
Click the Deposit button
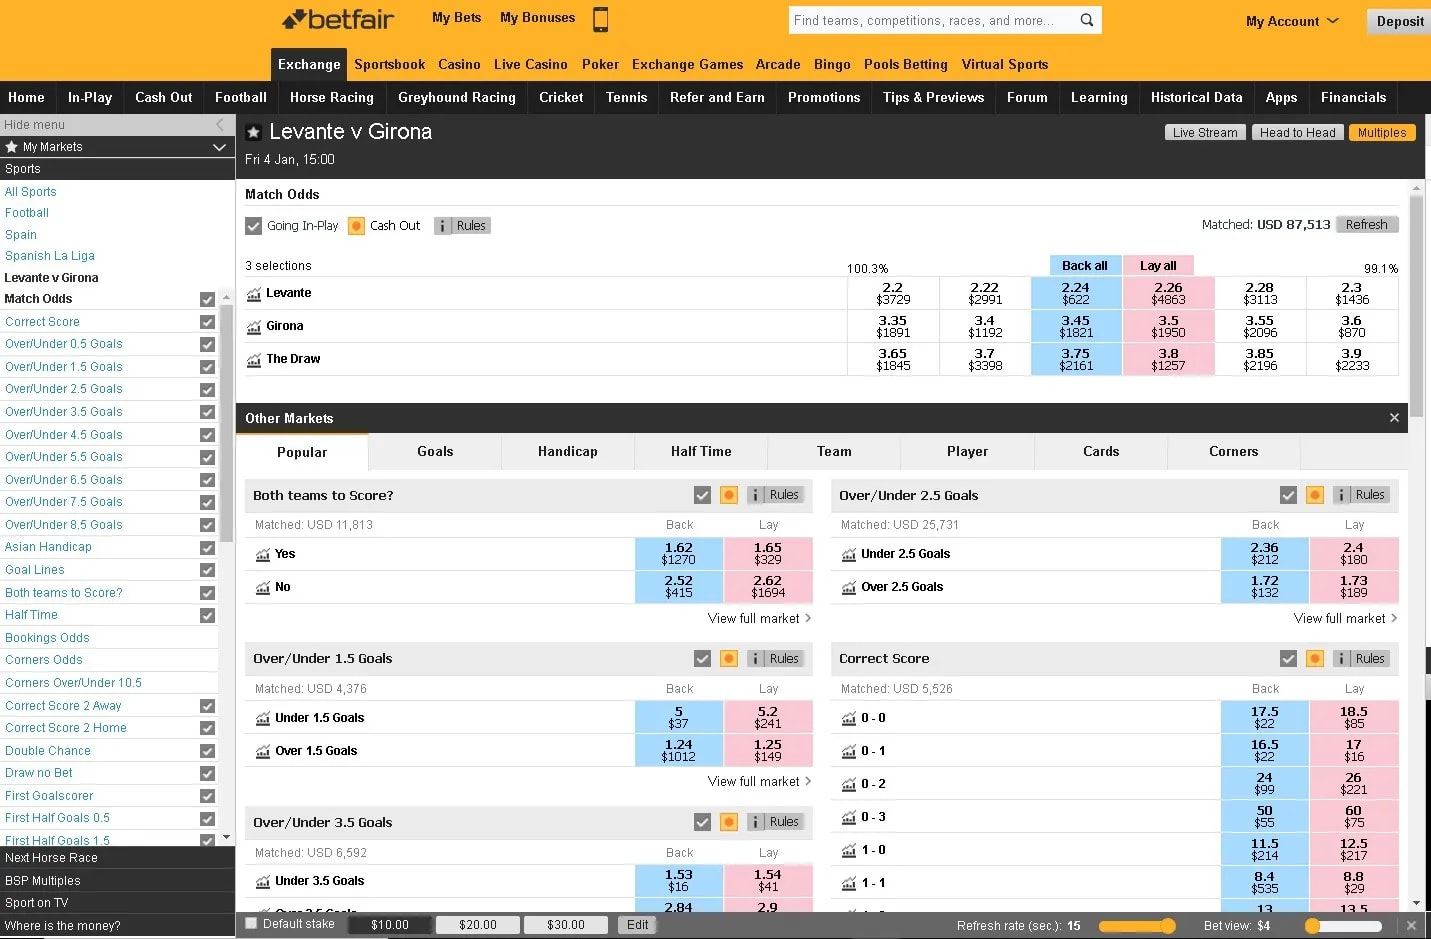(x=1399, y=21)
